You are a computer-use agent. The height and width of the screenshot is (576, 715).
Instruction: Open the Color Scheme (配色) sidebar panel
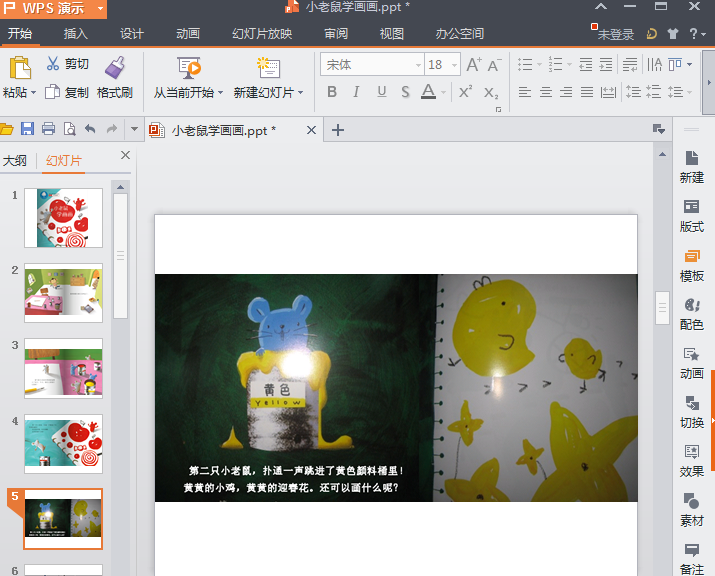692,314
